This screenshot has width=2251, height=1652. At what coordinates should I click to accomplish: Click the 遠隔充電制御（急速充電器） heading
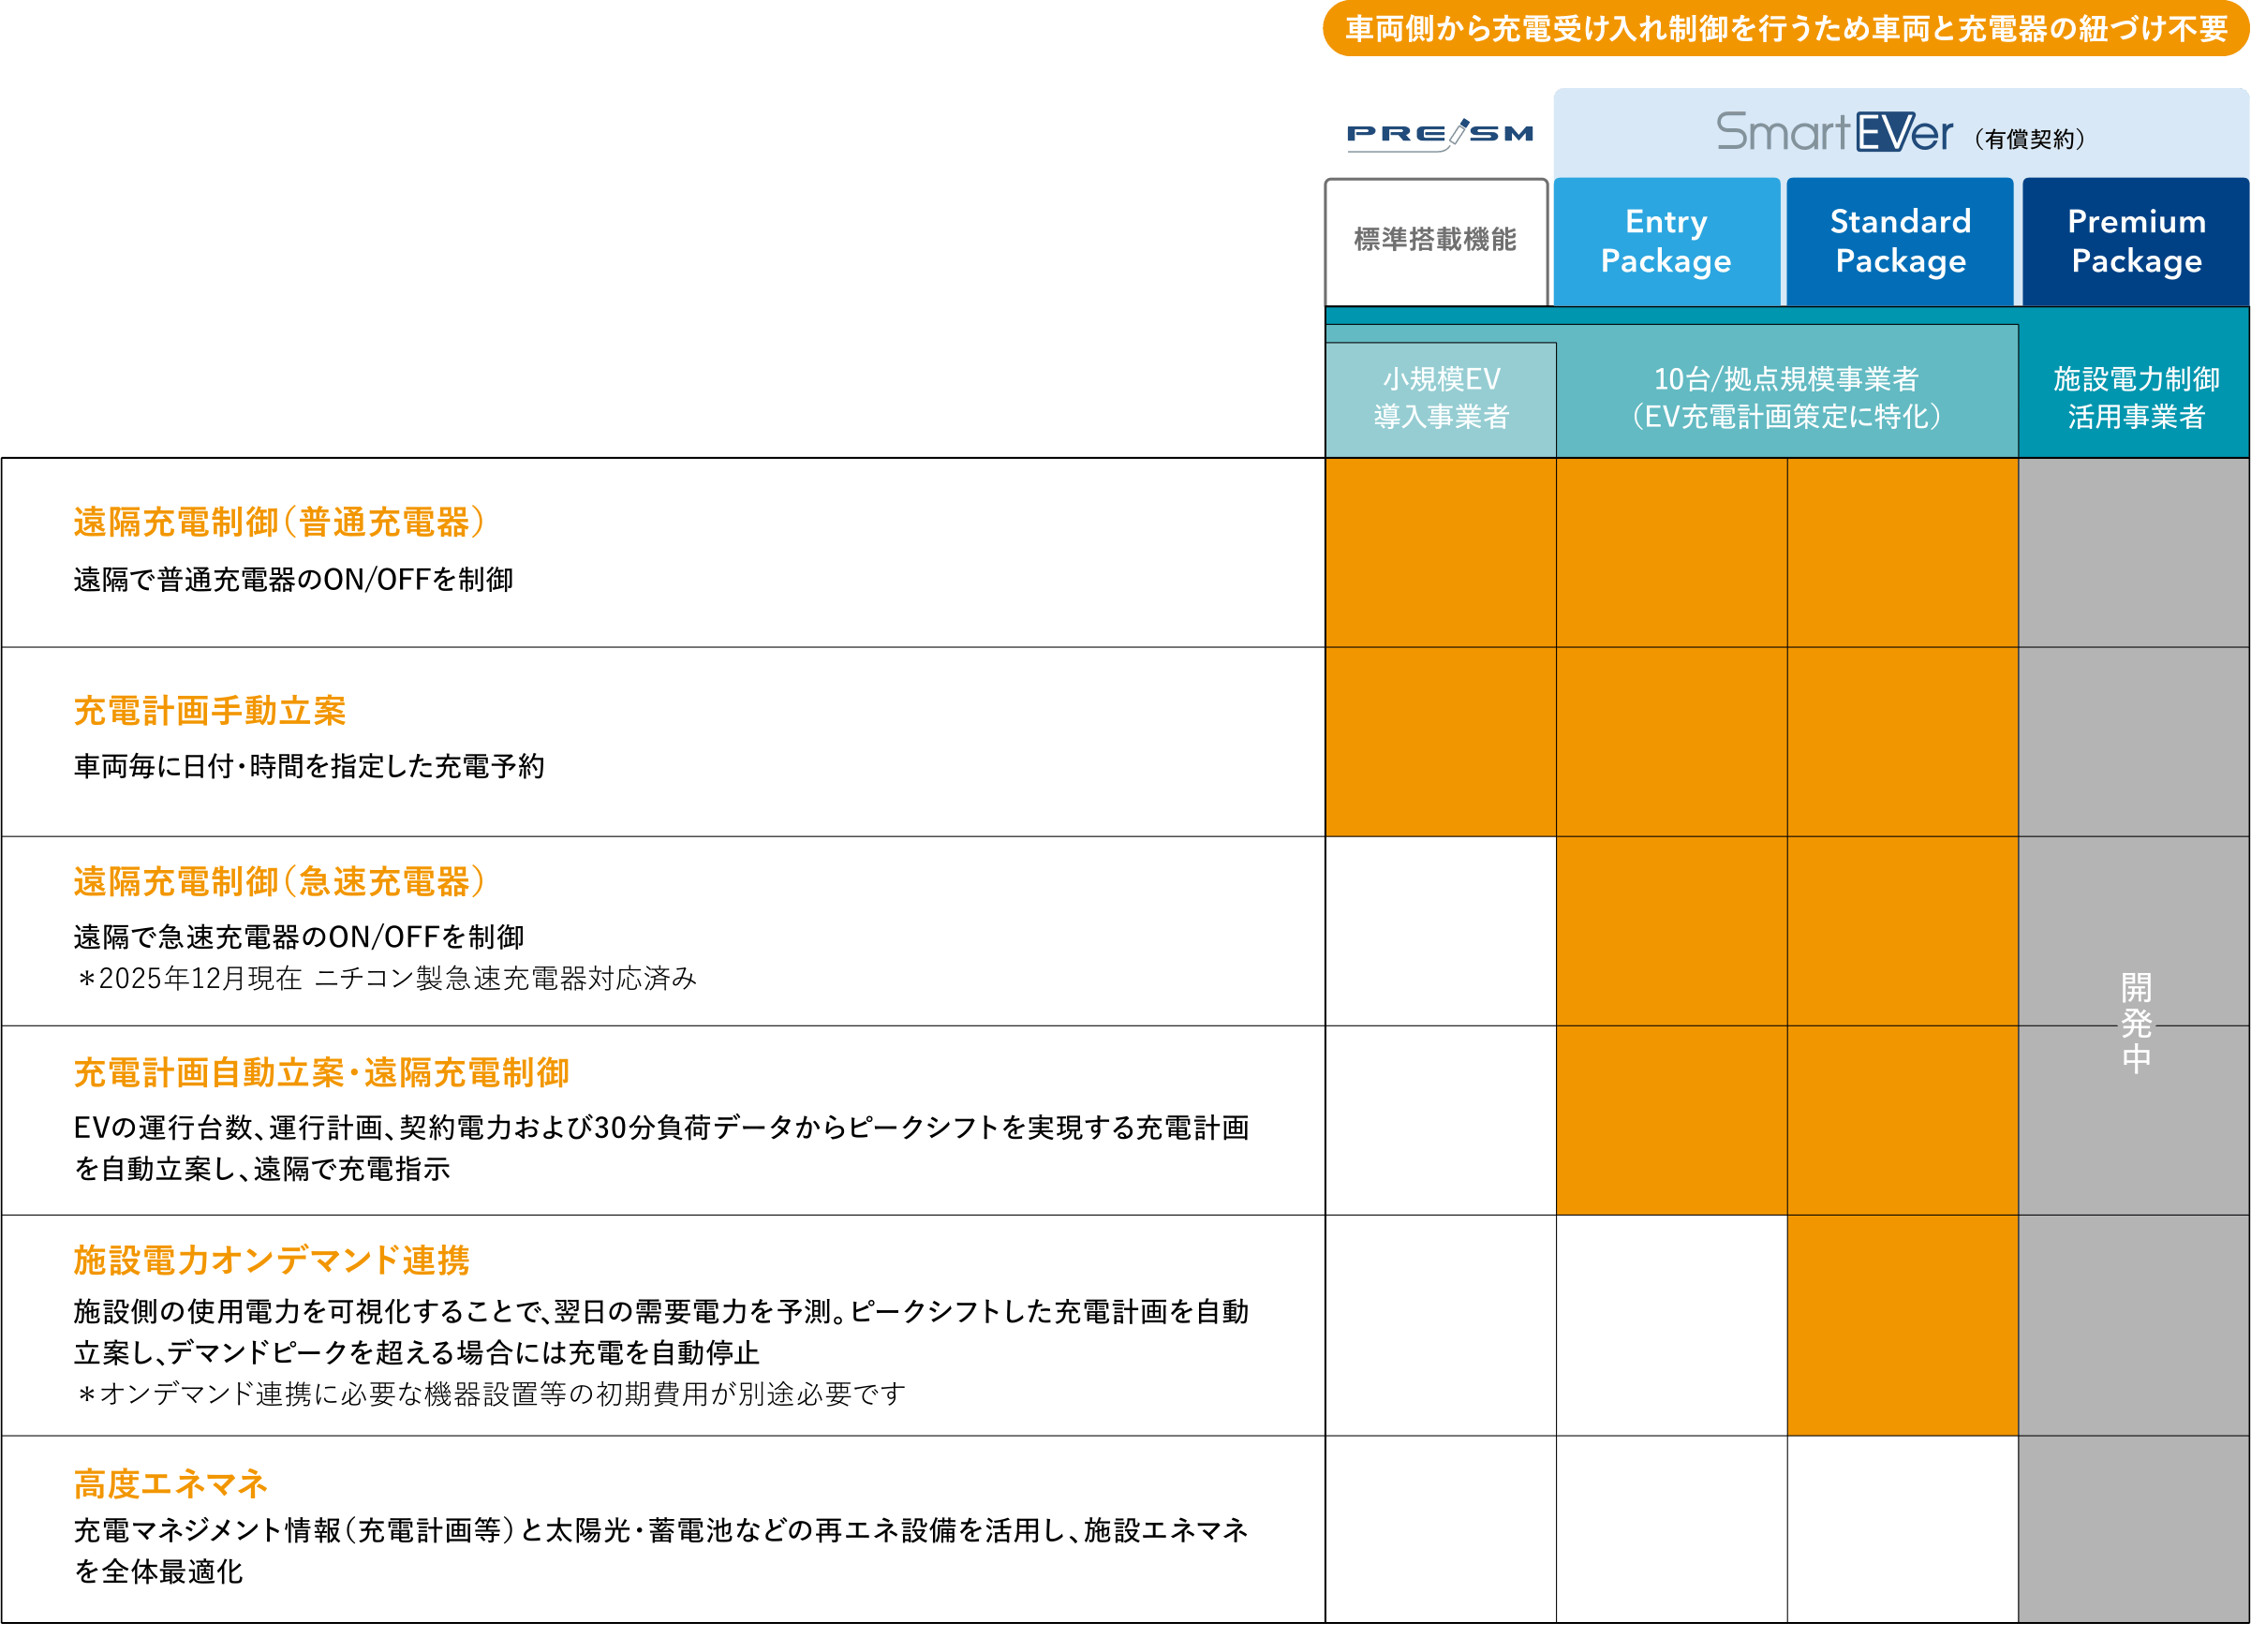[x=279, y=882]
